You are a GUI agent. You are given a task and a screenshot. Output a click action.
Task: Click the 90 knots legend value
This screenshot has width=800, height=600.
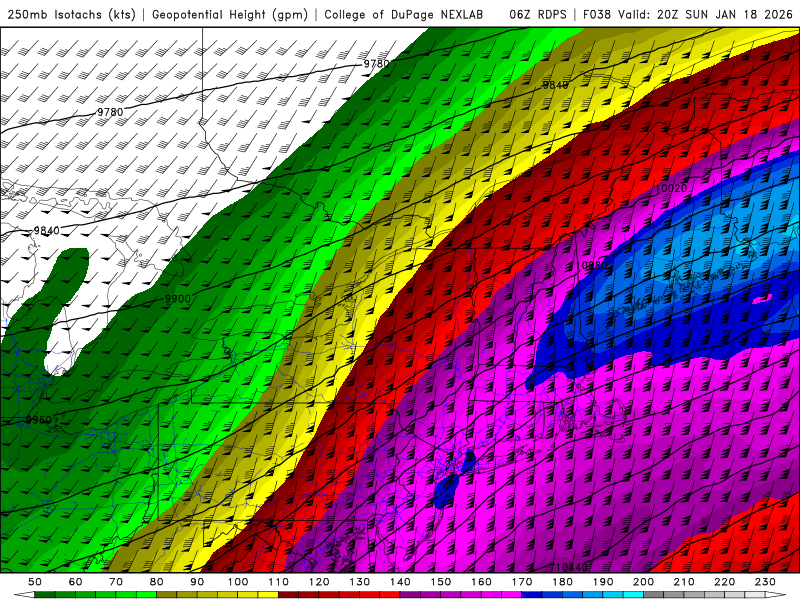[x=197, y=582]
